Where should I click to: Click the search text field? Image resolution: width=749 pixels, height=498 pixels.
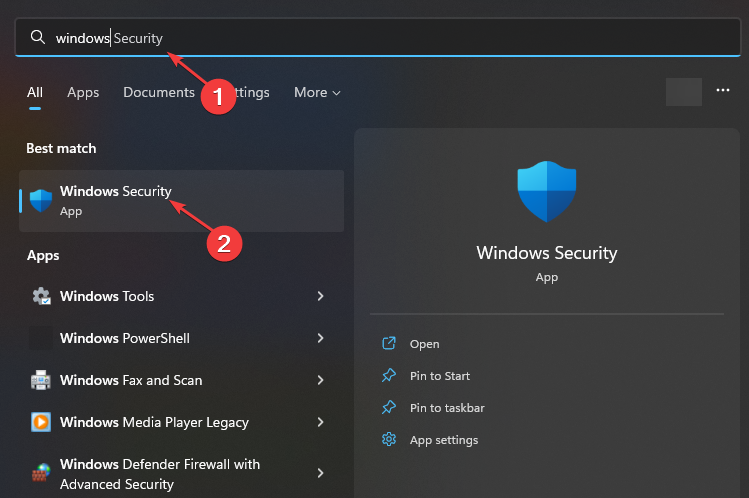coord(378,37)
